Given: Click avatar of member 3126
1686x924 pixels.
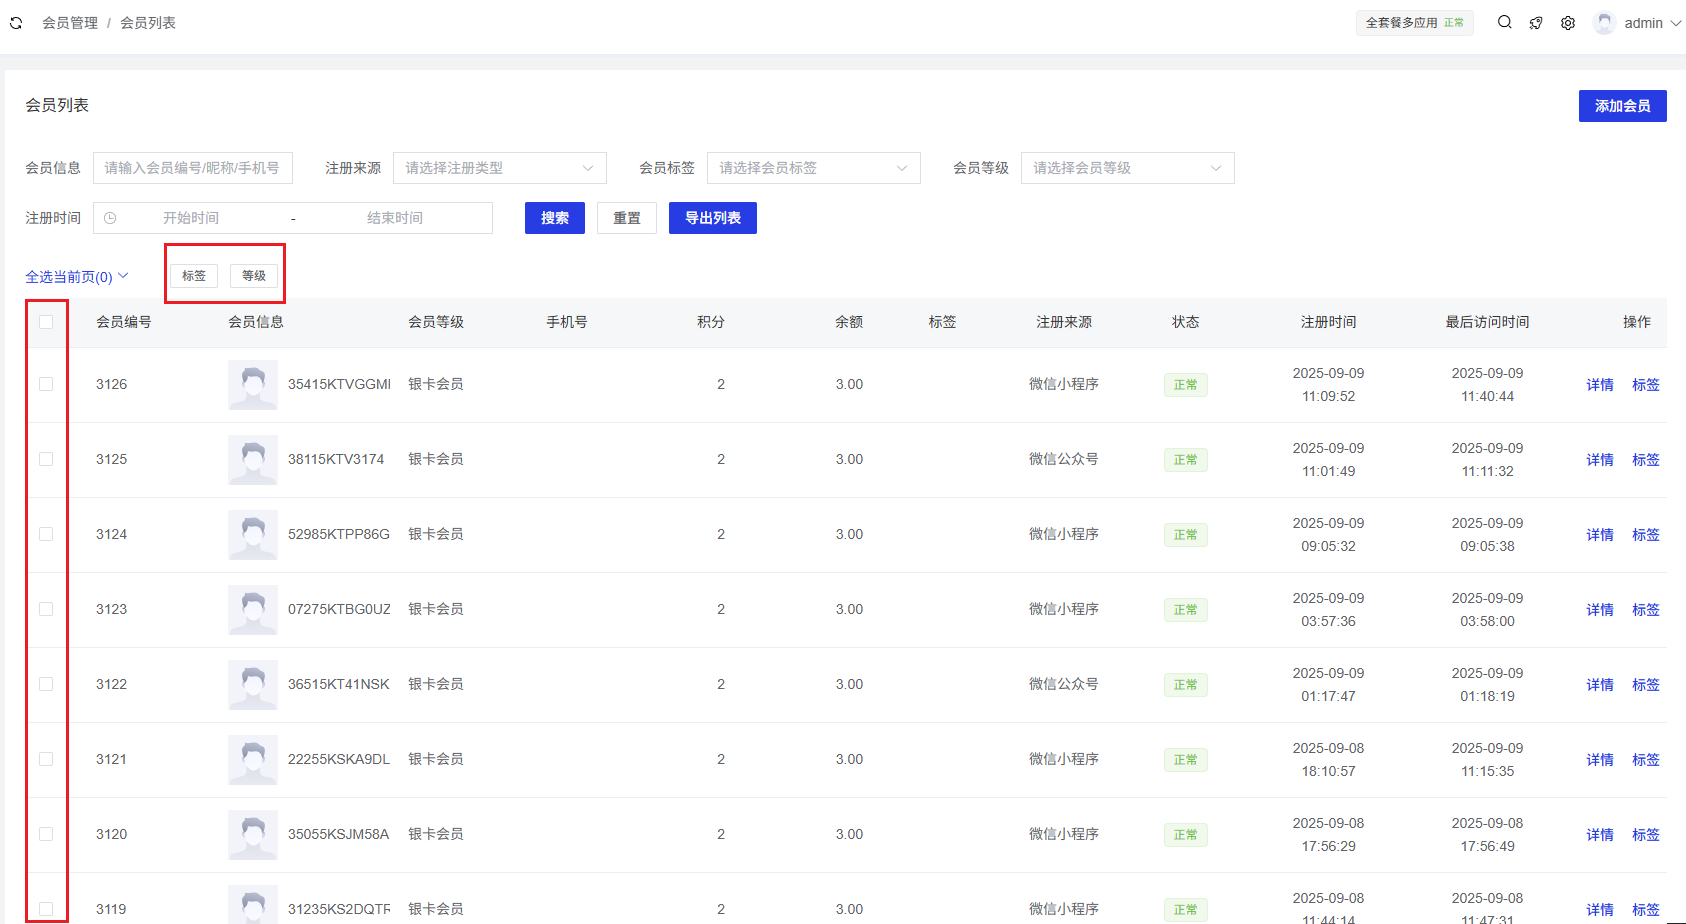Looking at the screenshot, I should [x=253, y=385].
